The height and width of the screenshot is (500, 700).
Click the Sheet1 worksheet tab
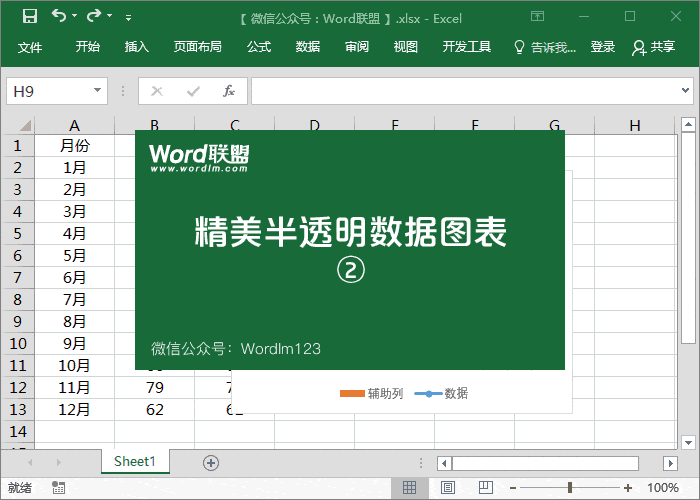coord(135,461)
